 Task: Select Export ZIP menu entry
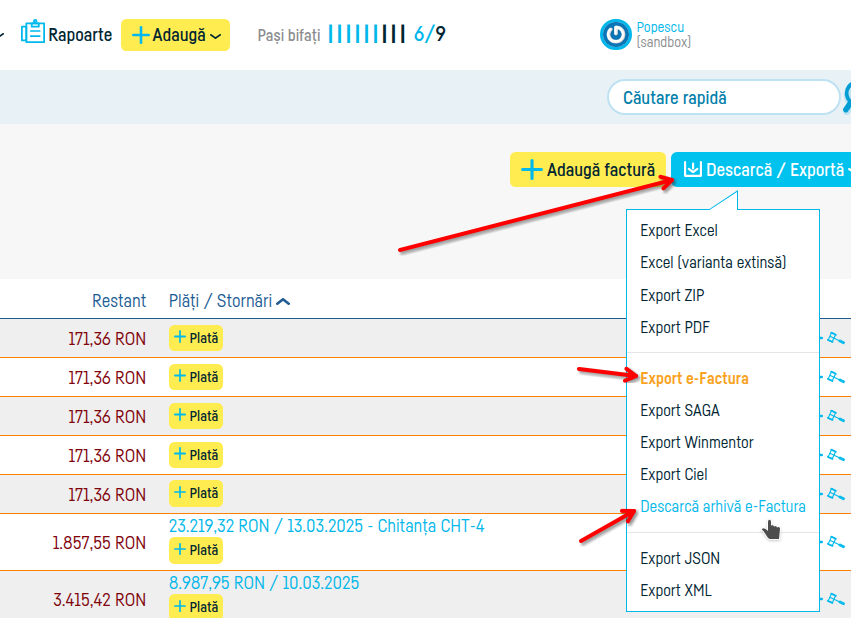pos(672,295)
